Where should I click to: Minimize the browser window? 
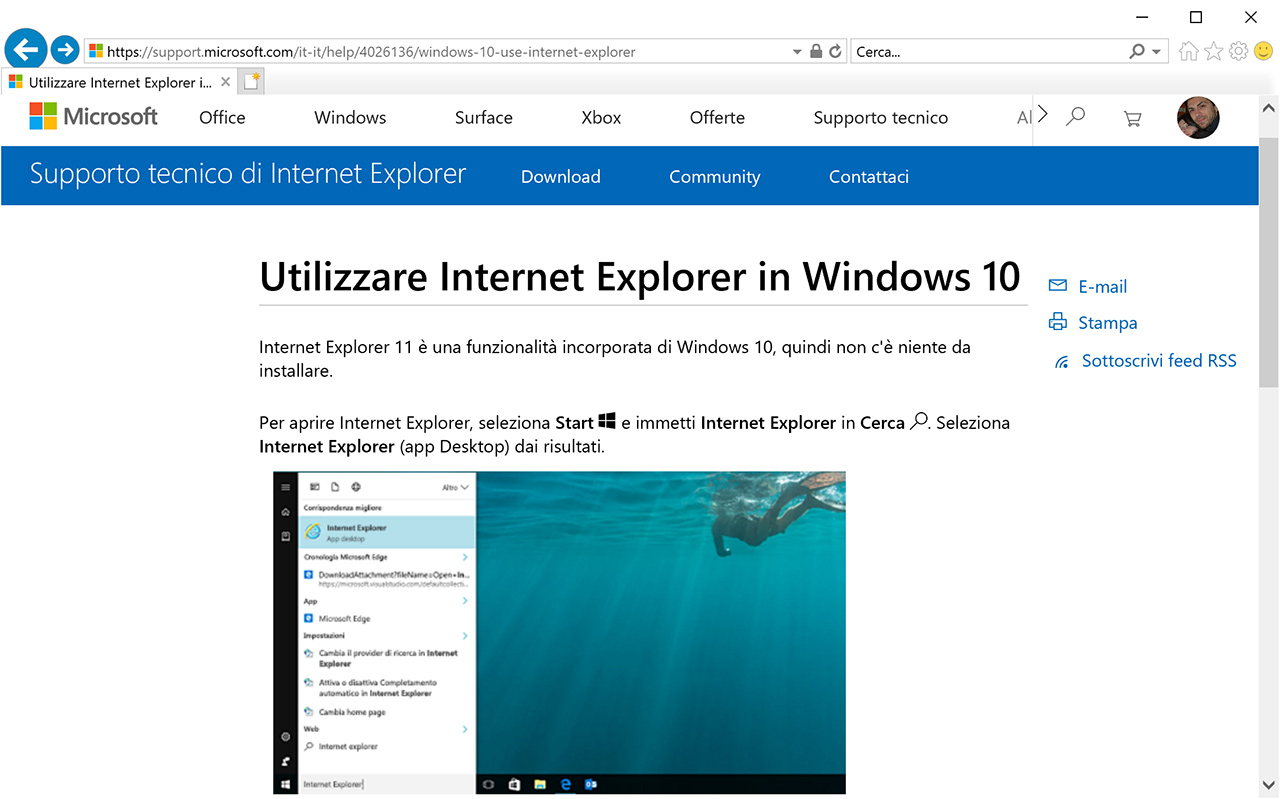point(1143,17)
